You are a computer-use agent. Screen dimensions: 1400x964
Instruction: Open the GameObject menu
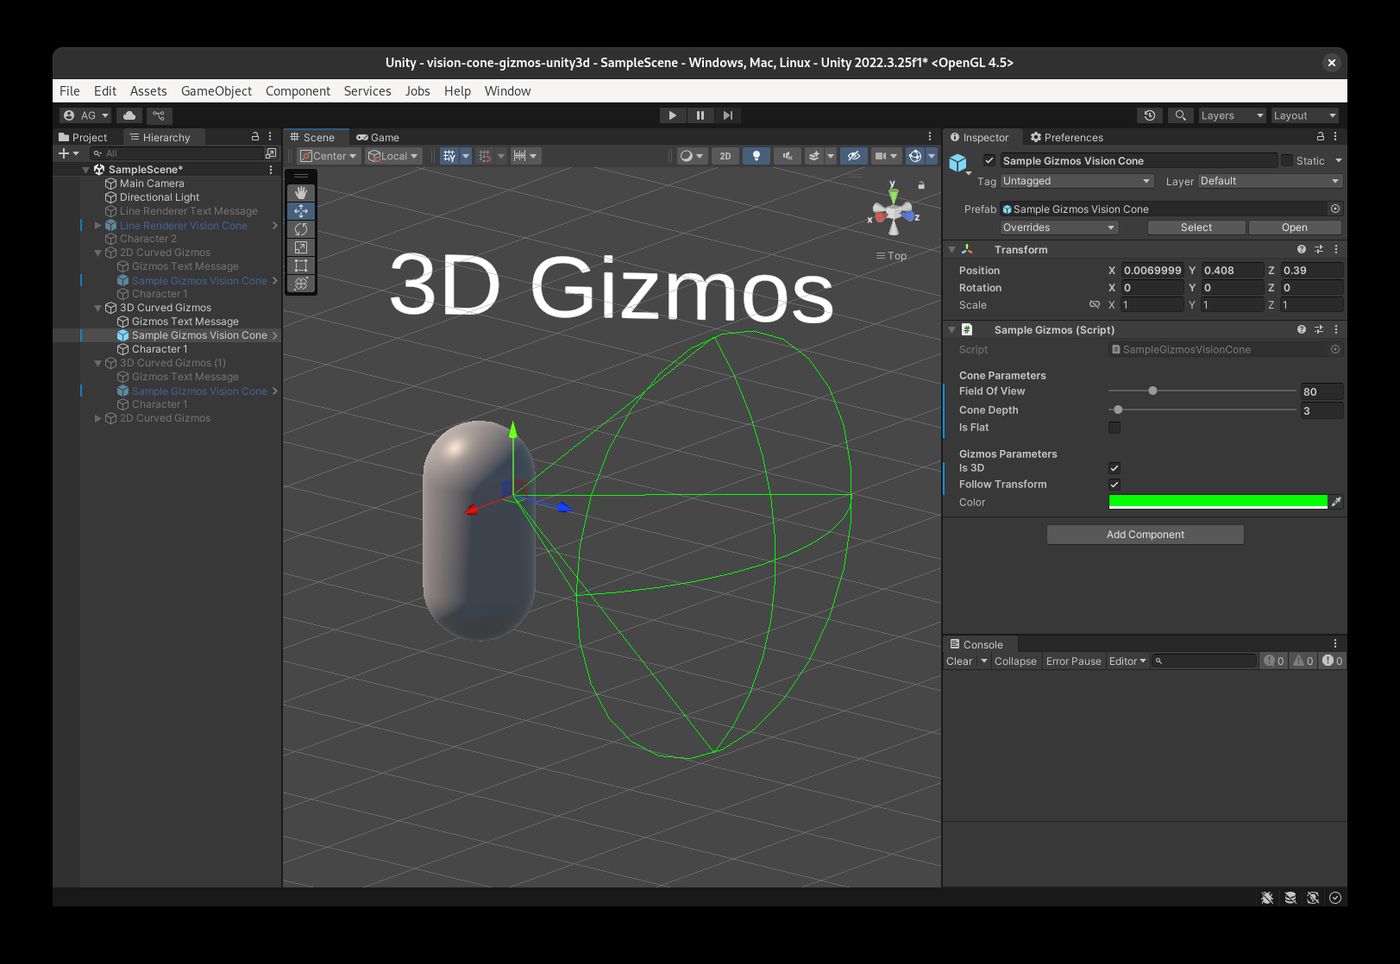click(216, 91)
